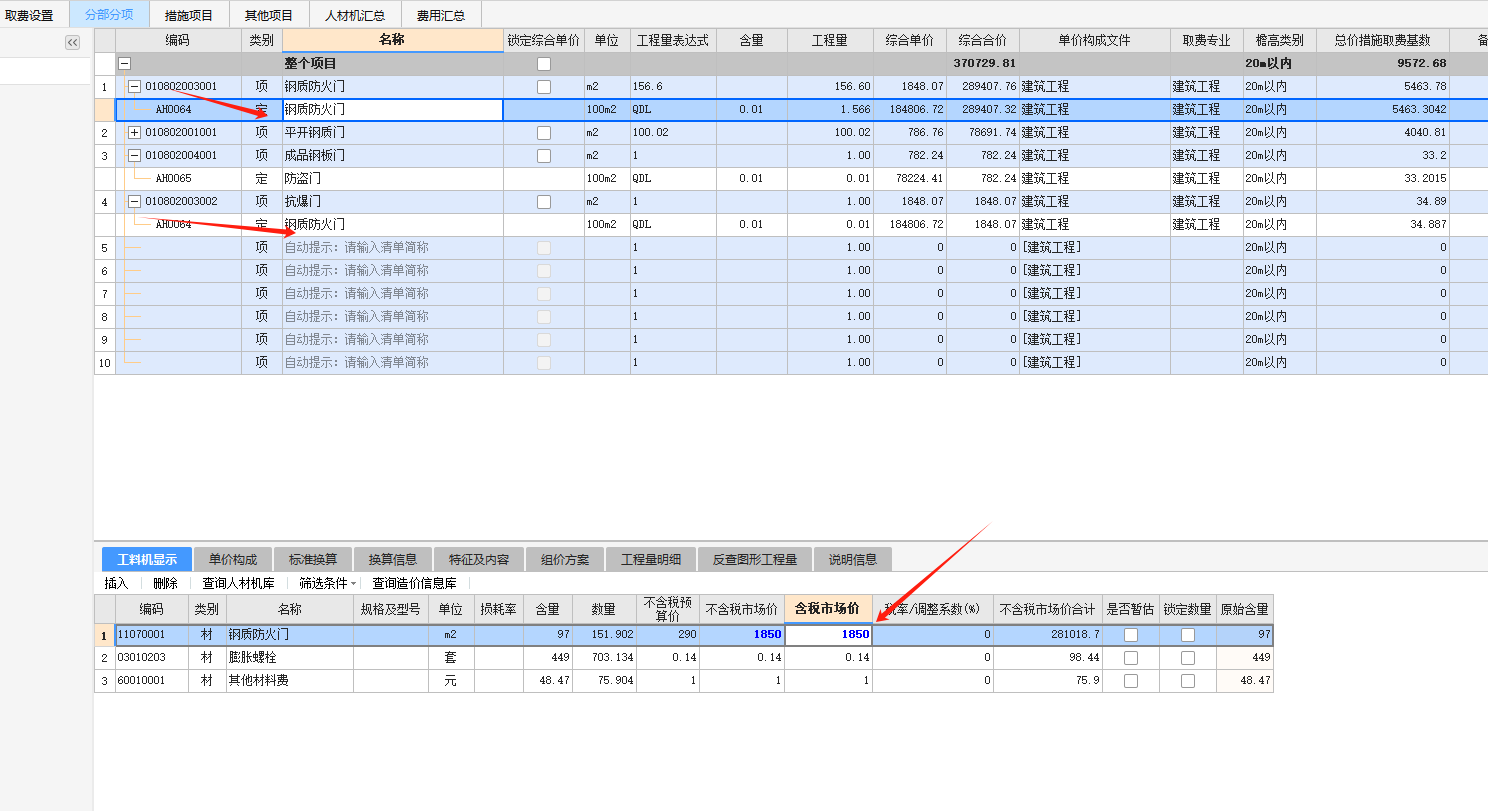Click the 钢质防火门 name edit box under 010802003001
1488x811 pixels.
(392, 110)
